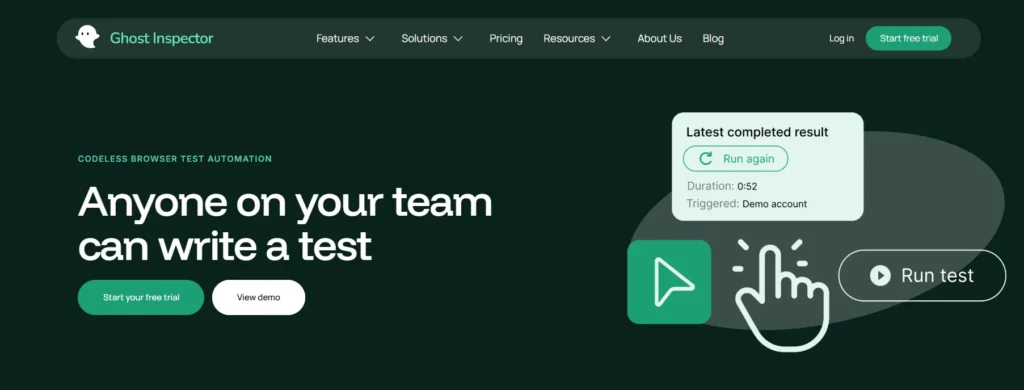Image resolution: width=1024 pixels, height=390 pixels.
Task: Click the Start free trial header button
Action: click(908, 39)
